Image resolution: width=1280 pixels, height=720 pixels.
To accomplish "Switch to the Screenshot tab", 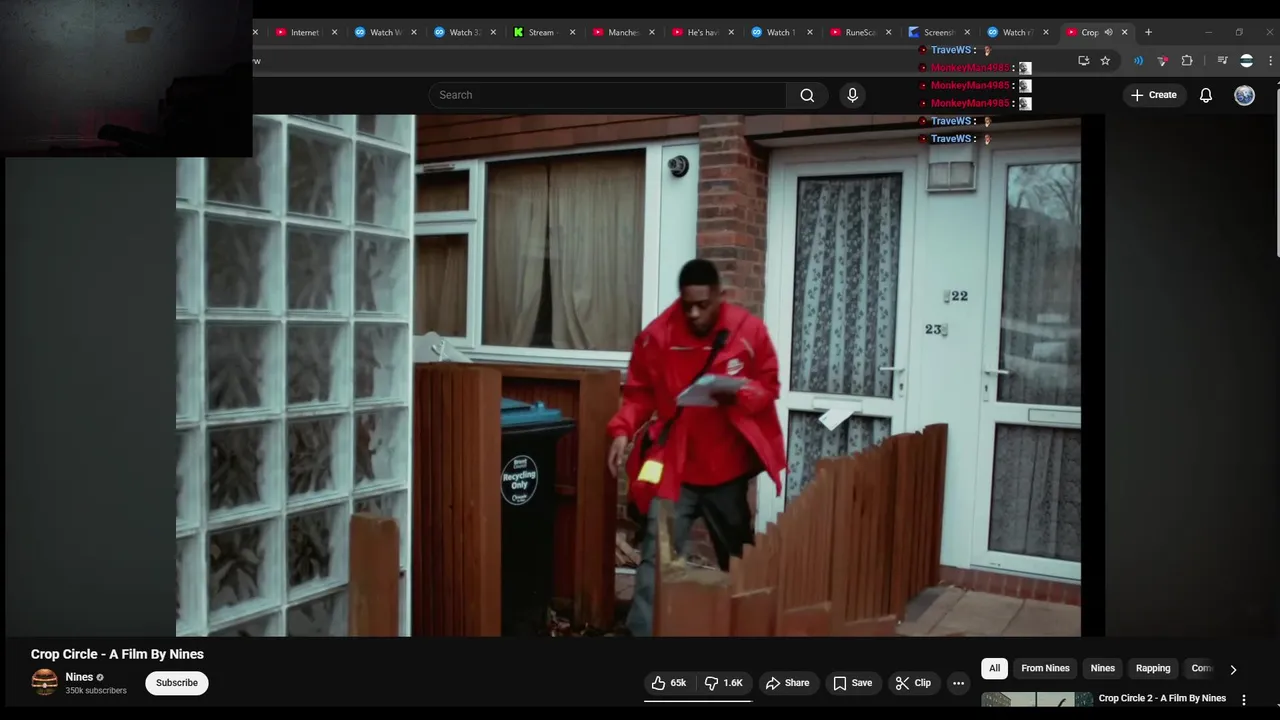I will [937, 32].
